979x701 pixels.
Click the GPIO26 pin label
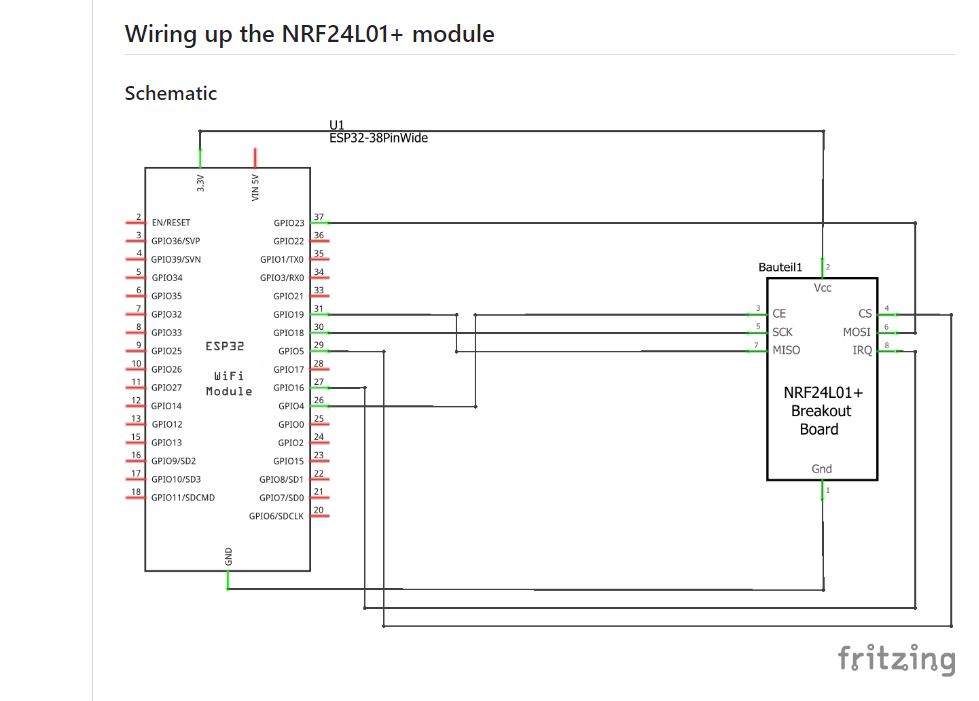click(166, 370)
